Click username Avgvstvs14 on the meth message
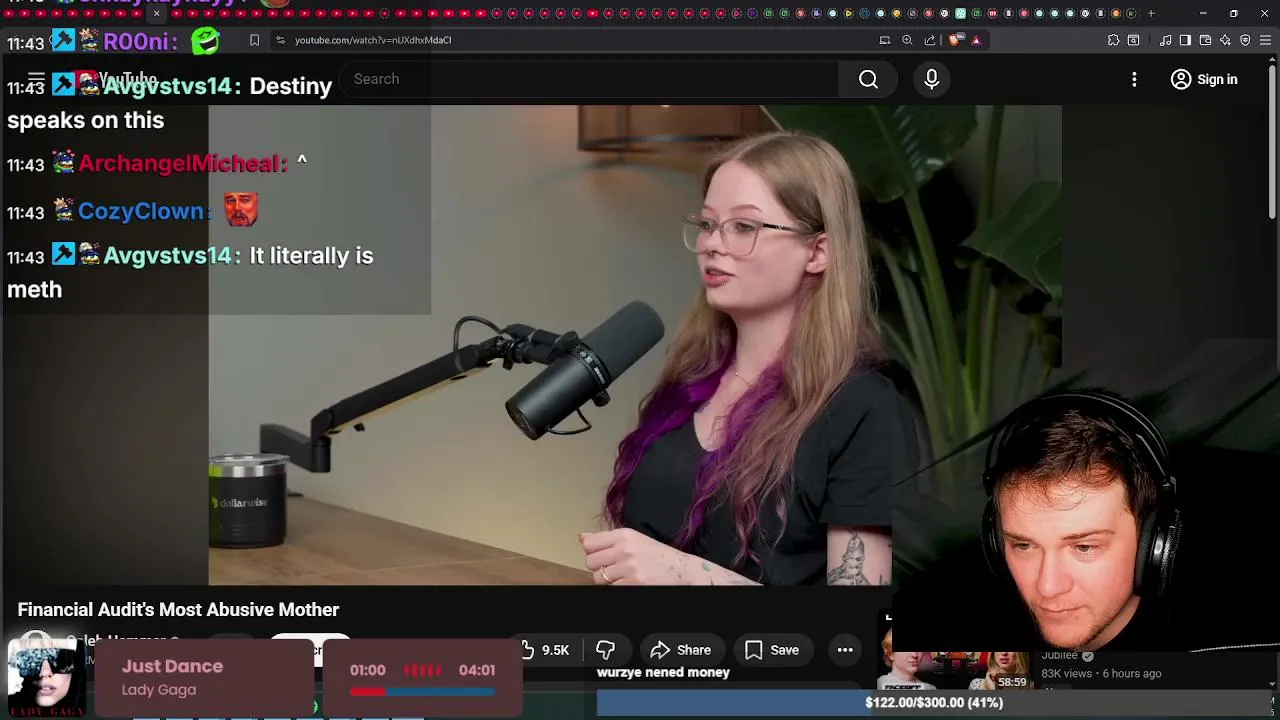This screenshot has height=720, width=1280. [x=167, y=255]
